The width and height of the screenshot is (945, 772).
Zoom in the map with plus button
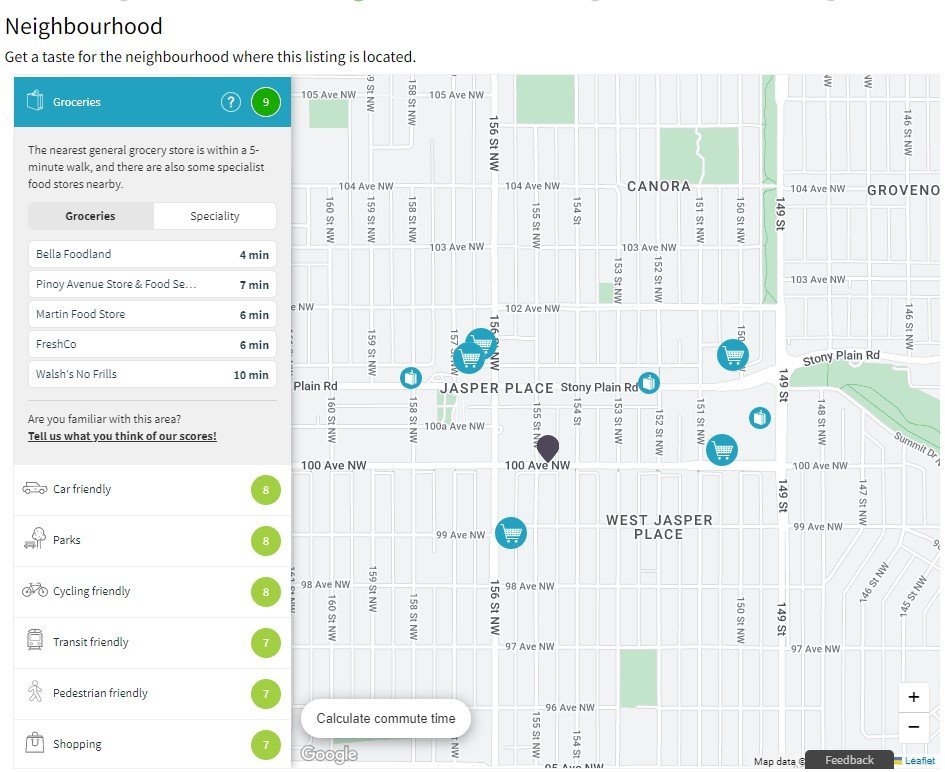click(x=914, y=697)
